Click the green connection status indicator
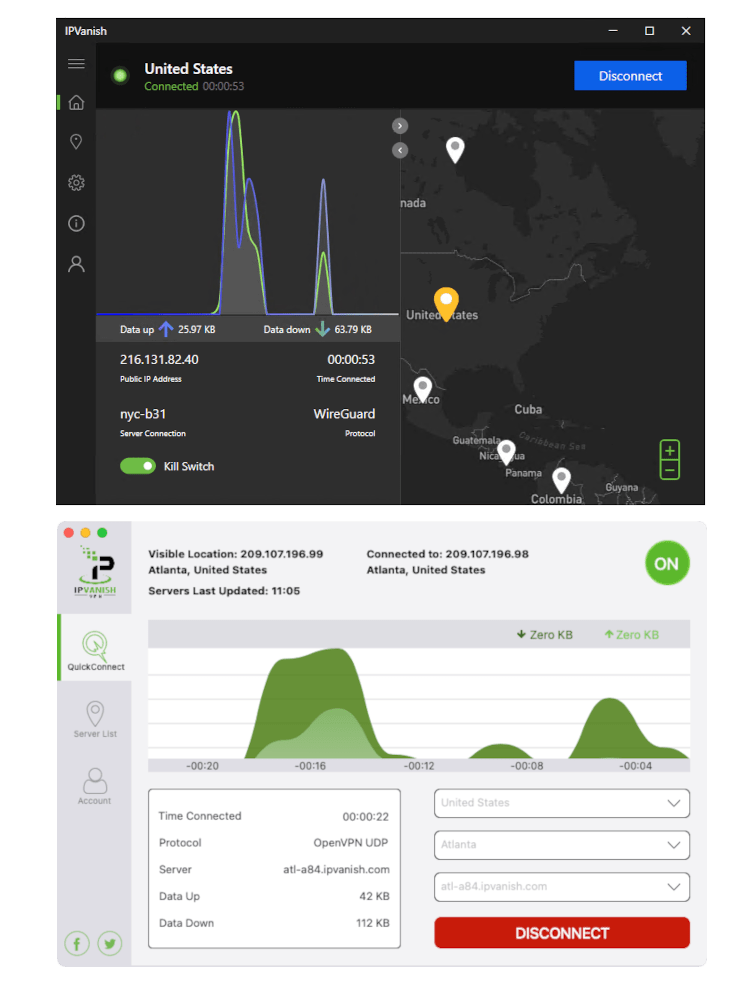The width and height of the screenshot is (750, 1000). point(120,76)
